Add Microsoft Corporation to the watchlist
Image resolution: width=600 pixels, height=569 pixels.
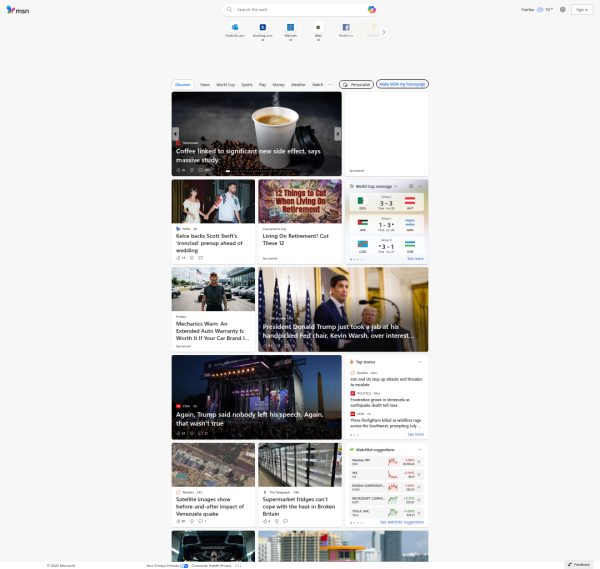point(419,500)
